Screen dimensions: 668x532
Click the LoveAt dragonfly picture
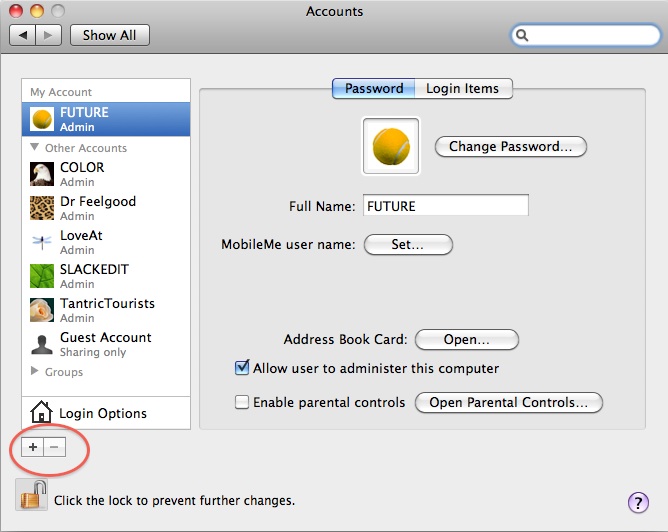pos(42,242)
